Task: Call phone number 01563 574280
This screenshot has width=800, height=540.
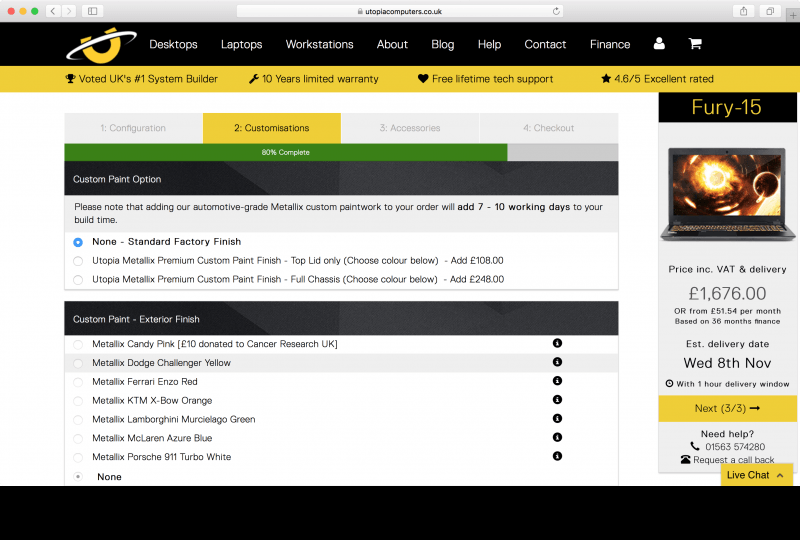Action: 735,447
